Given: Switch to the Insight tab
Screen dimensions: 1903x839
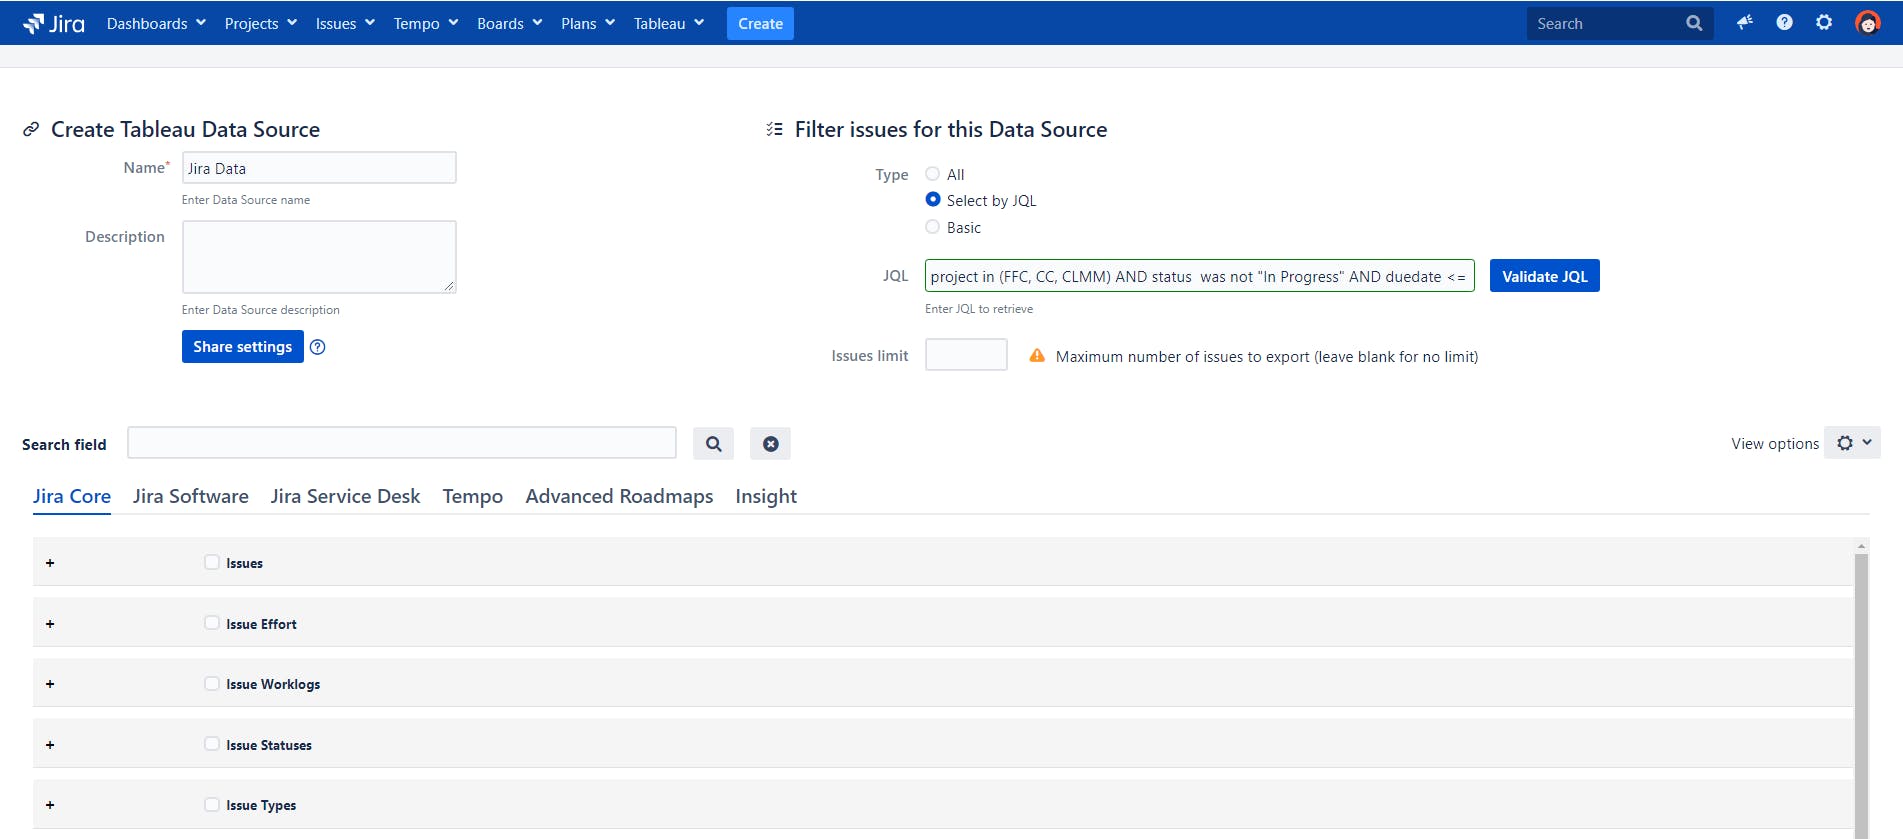Looking at the screenshot, I should [766, 496].
